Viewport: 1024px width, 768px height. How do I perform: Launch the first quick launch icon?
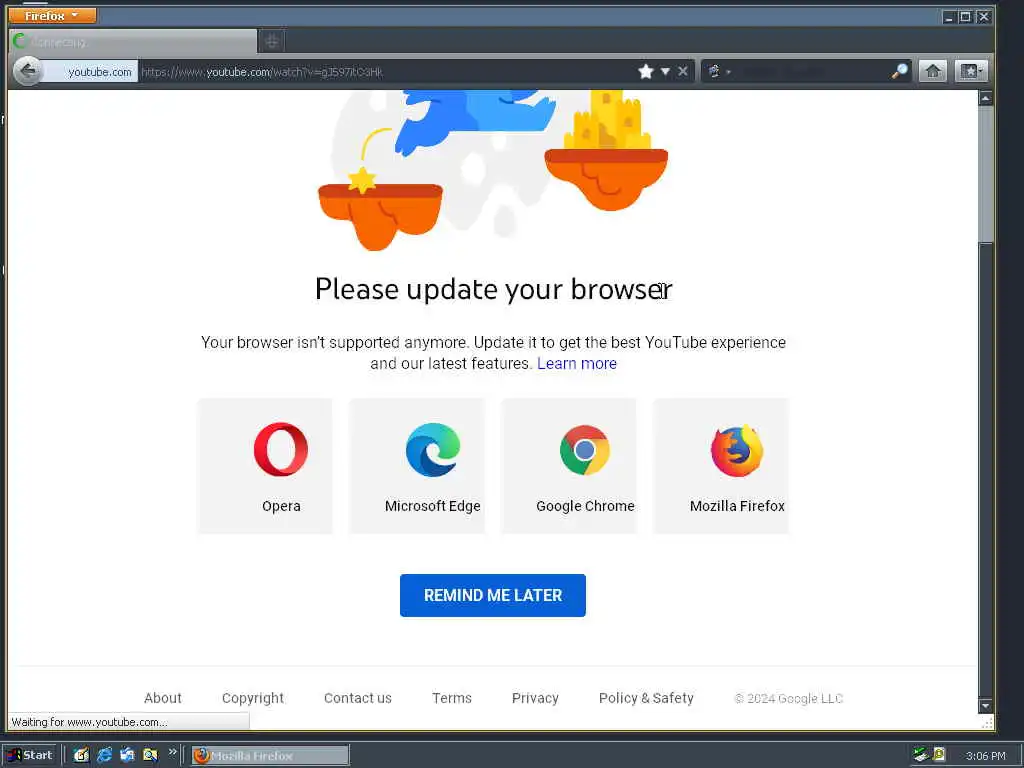tap(81, 756)
